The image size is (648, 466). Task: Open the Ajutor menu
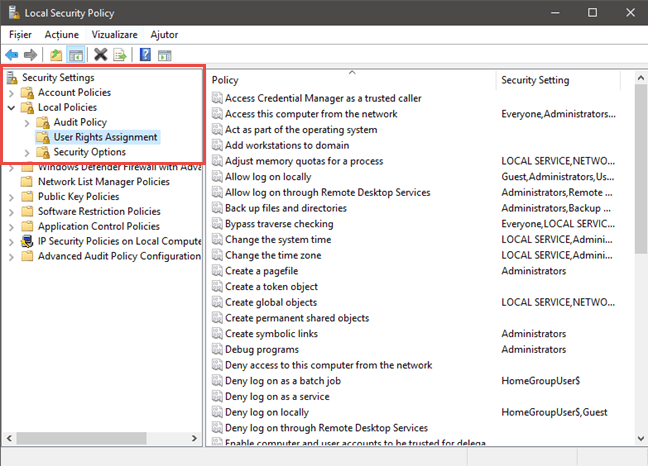tap(164, 35)
